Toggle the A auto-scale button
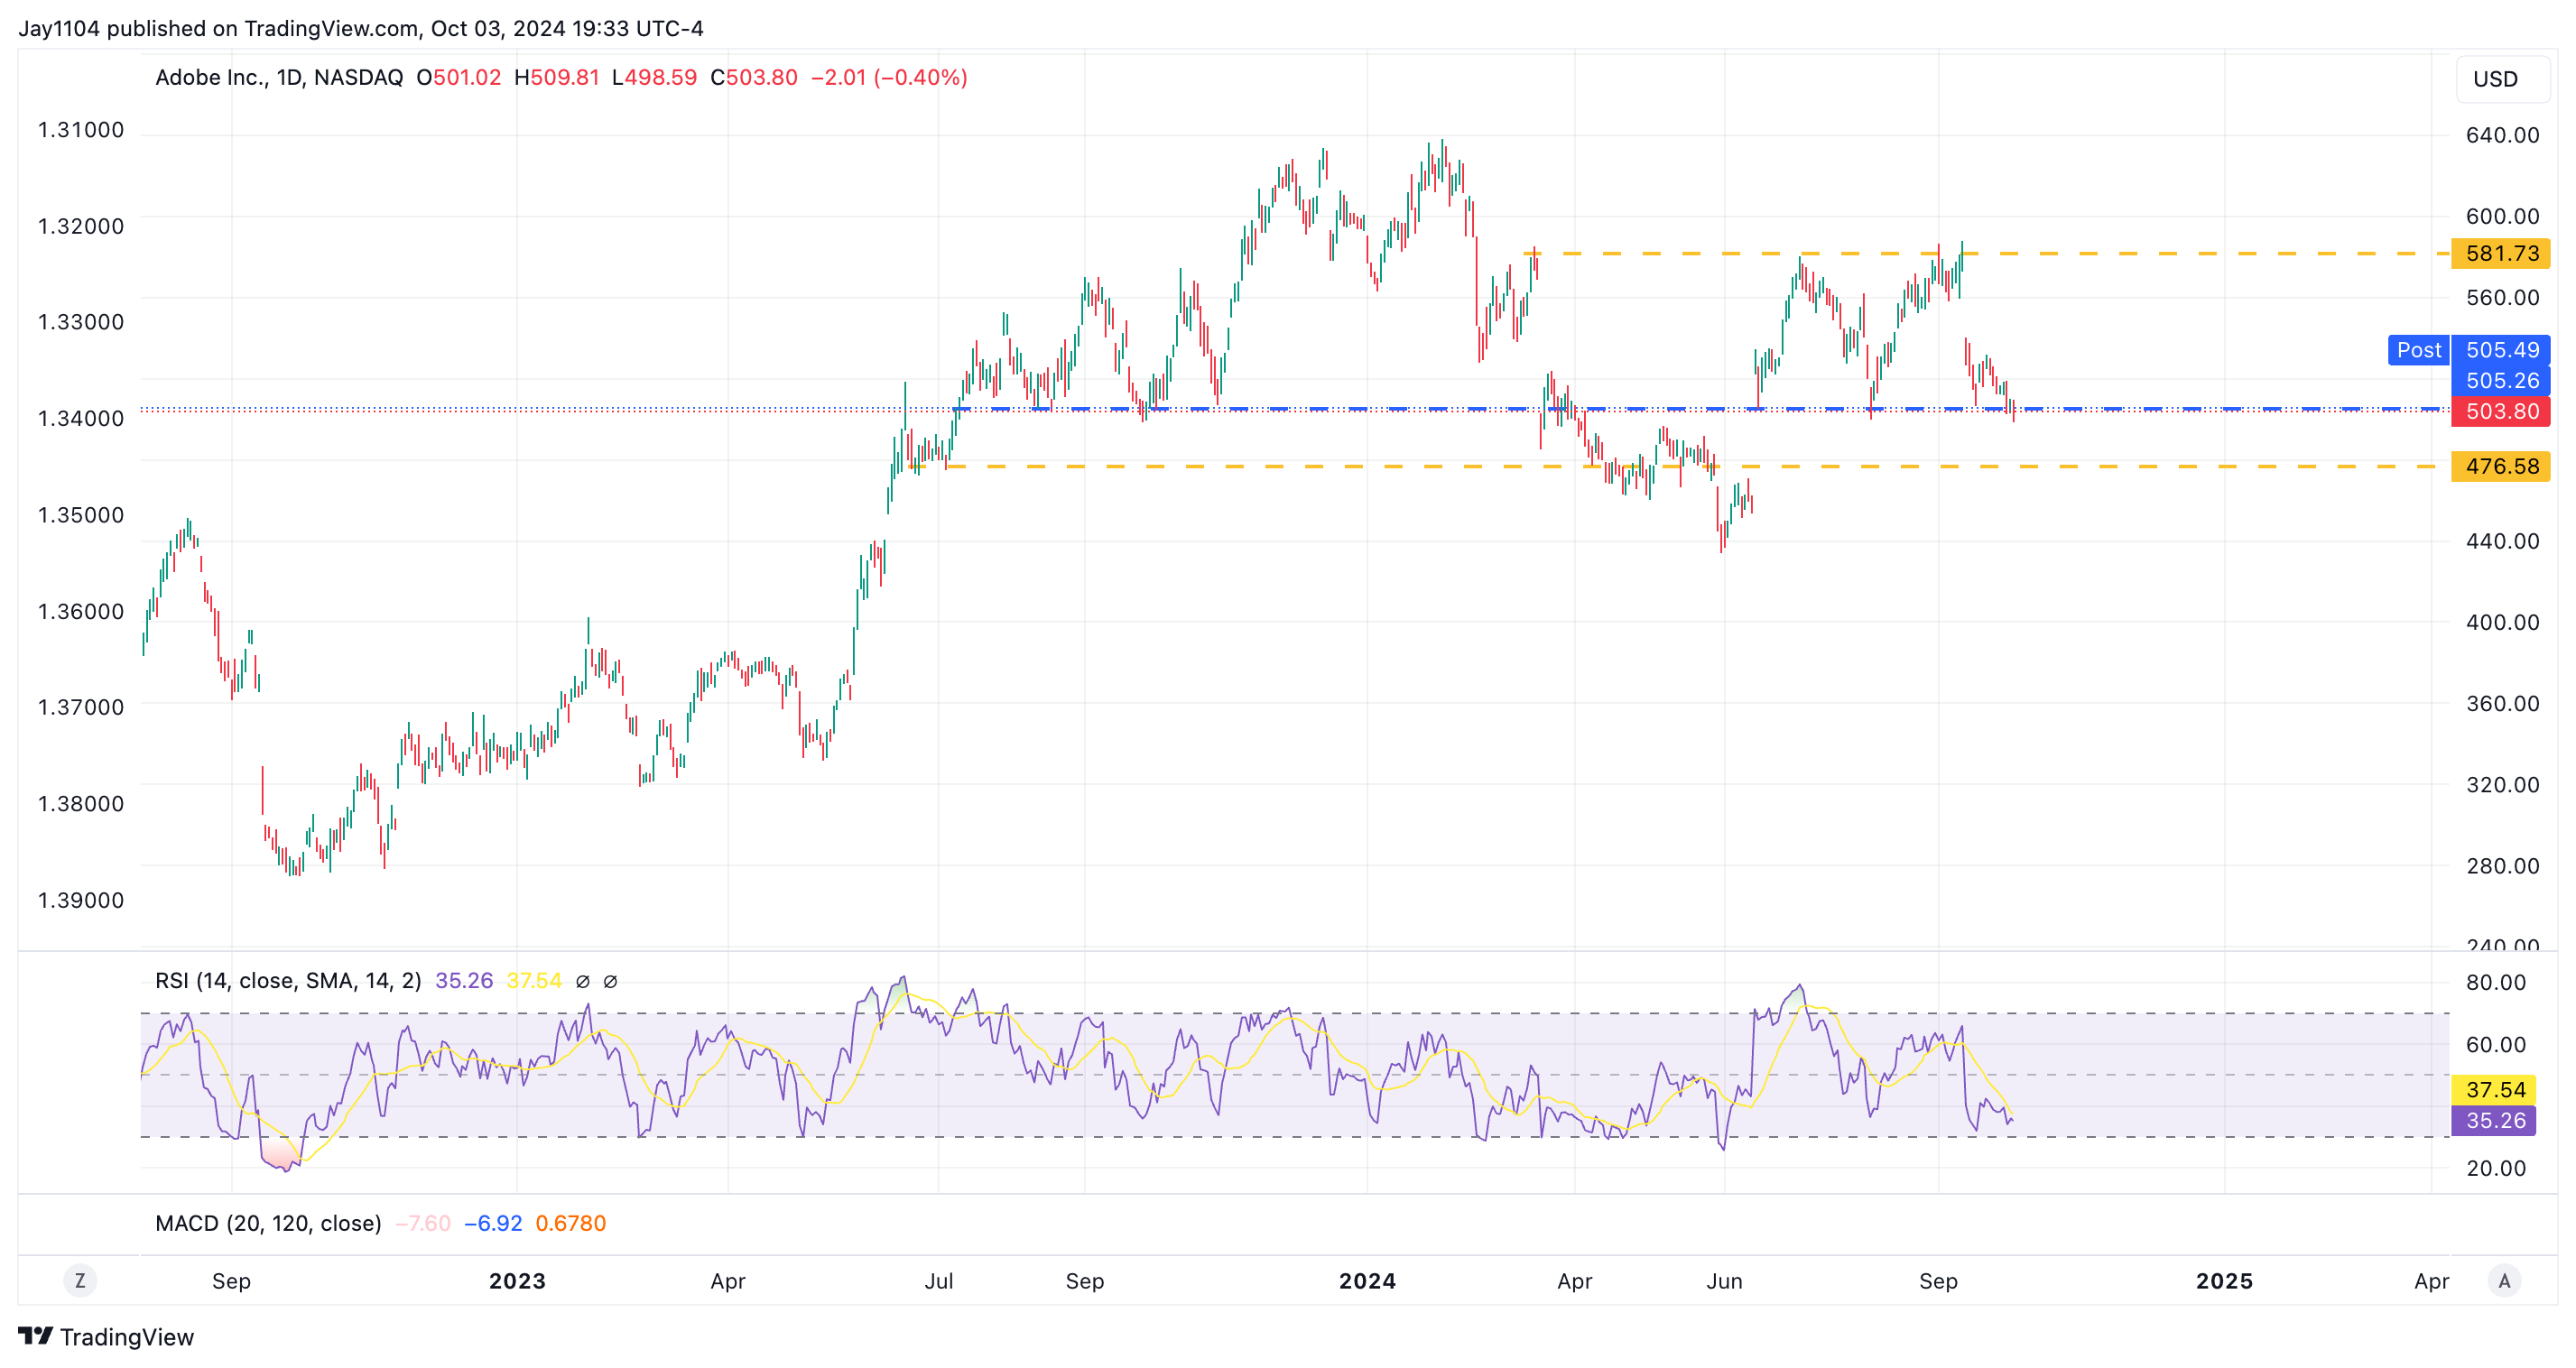This screenshot has height=1368, width=2576. (2504, 1281)
